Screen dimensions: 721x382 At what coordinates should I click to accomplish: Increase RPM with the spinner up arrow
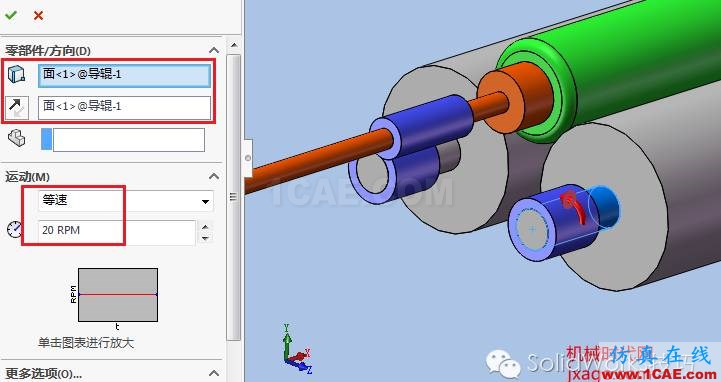206,227
